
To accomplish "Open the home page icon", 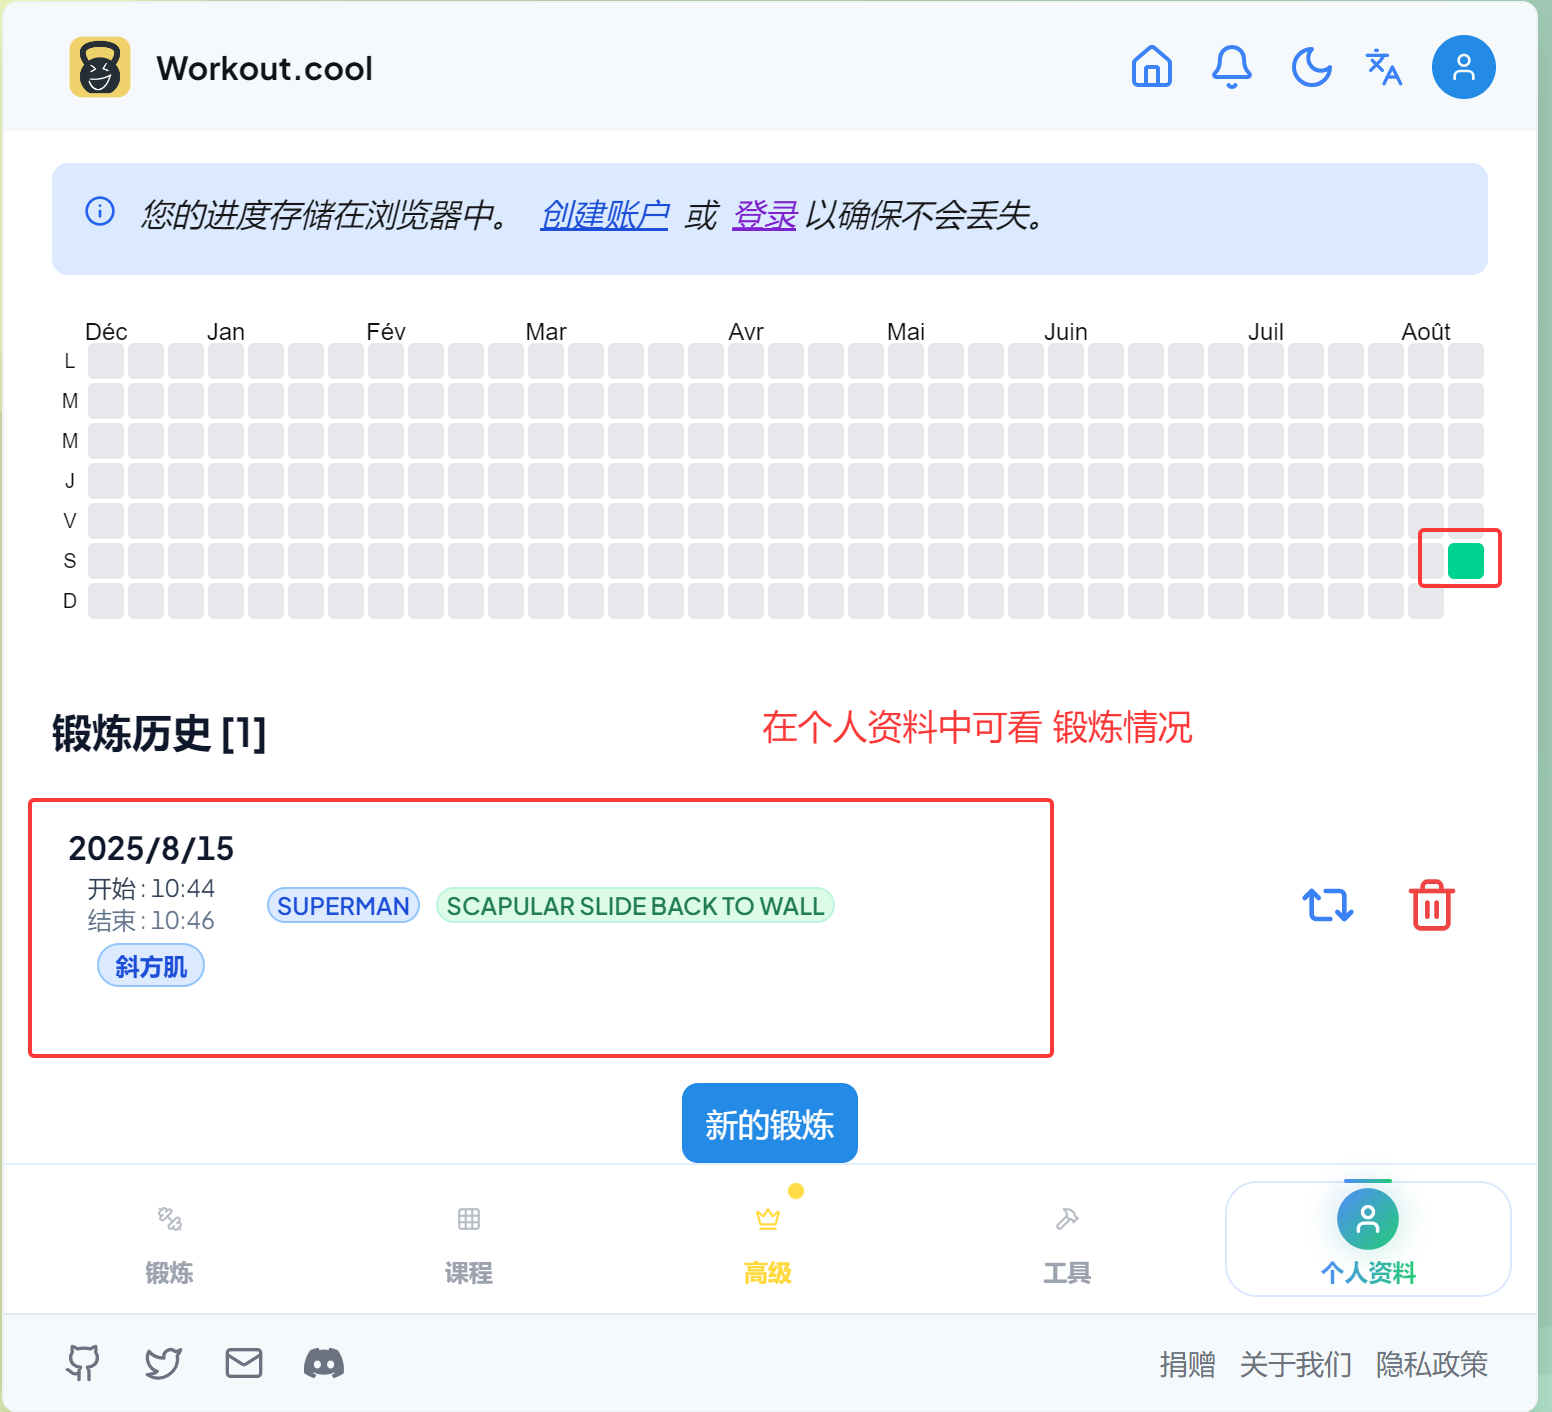I will (1152, 67).
